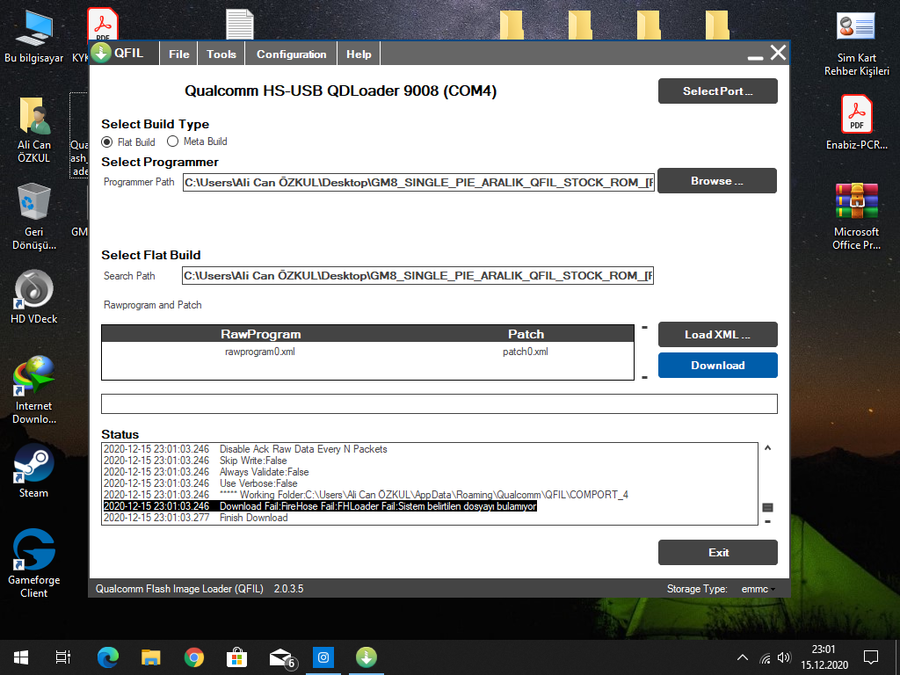This screenshot has height=675, width=900.
Task: Click the blue Download button
Action: pos(717,366)
